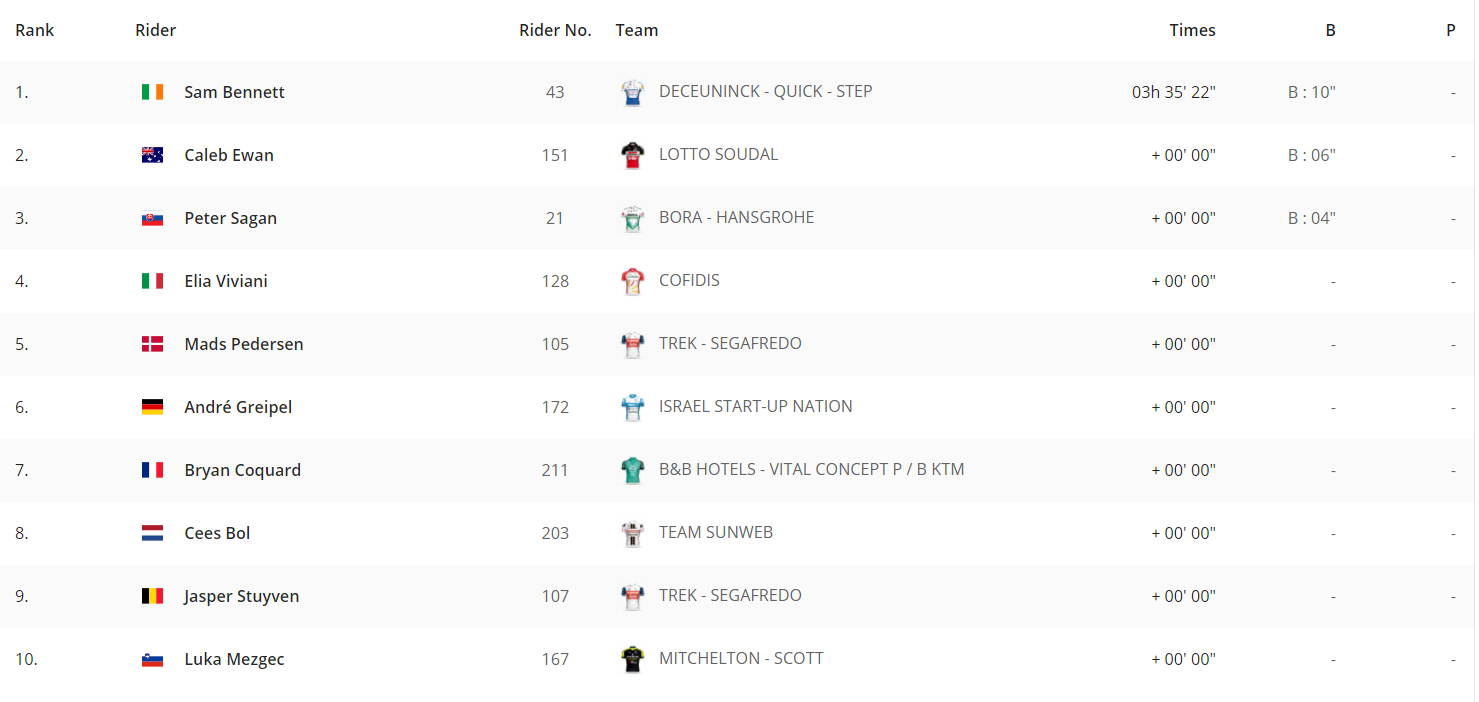Open Bryan Coquard's rider link
The height and width of the screenshot is (702, 1479).
243,470
